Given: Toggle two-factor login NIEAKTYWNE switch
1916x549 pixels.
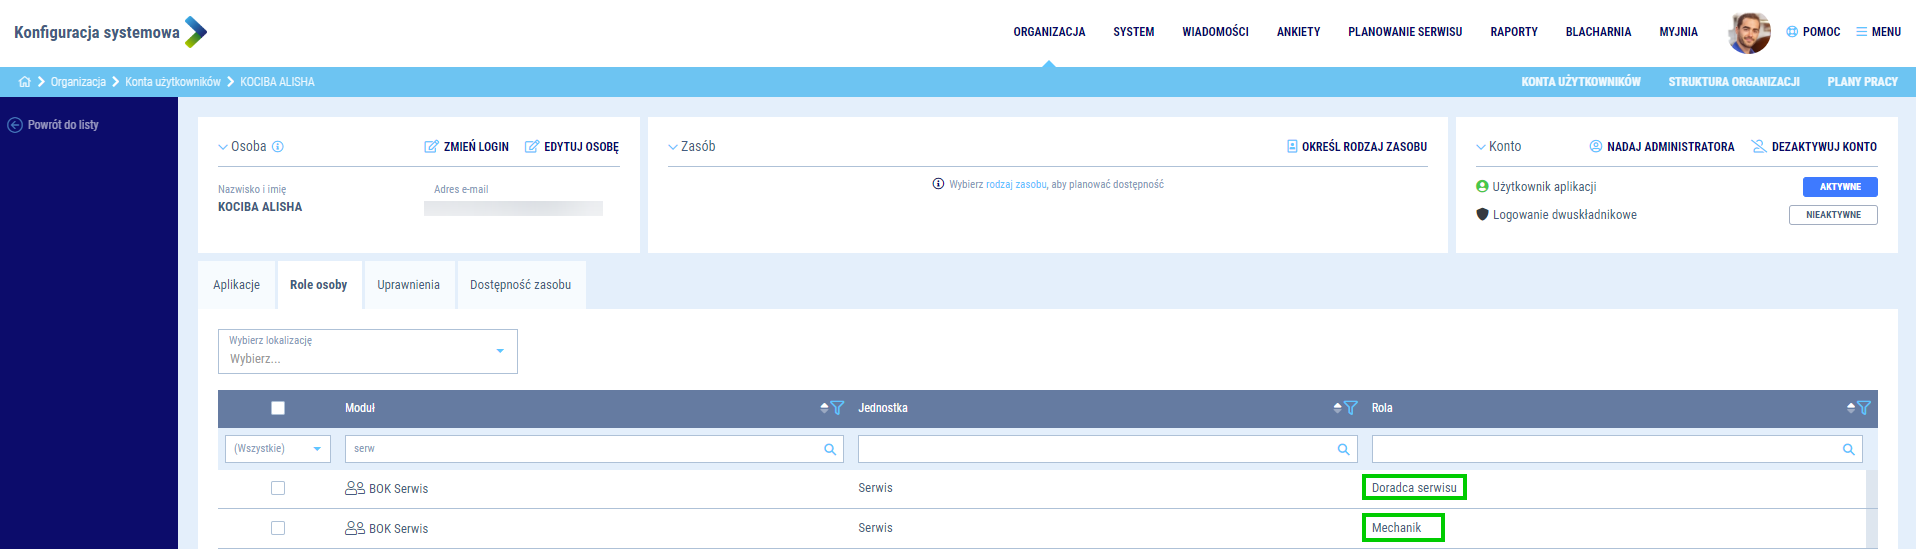Looking at the screenshot, I should [1832, 215].
